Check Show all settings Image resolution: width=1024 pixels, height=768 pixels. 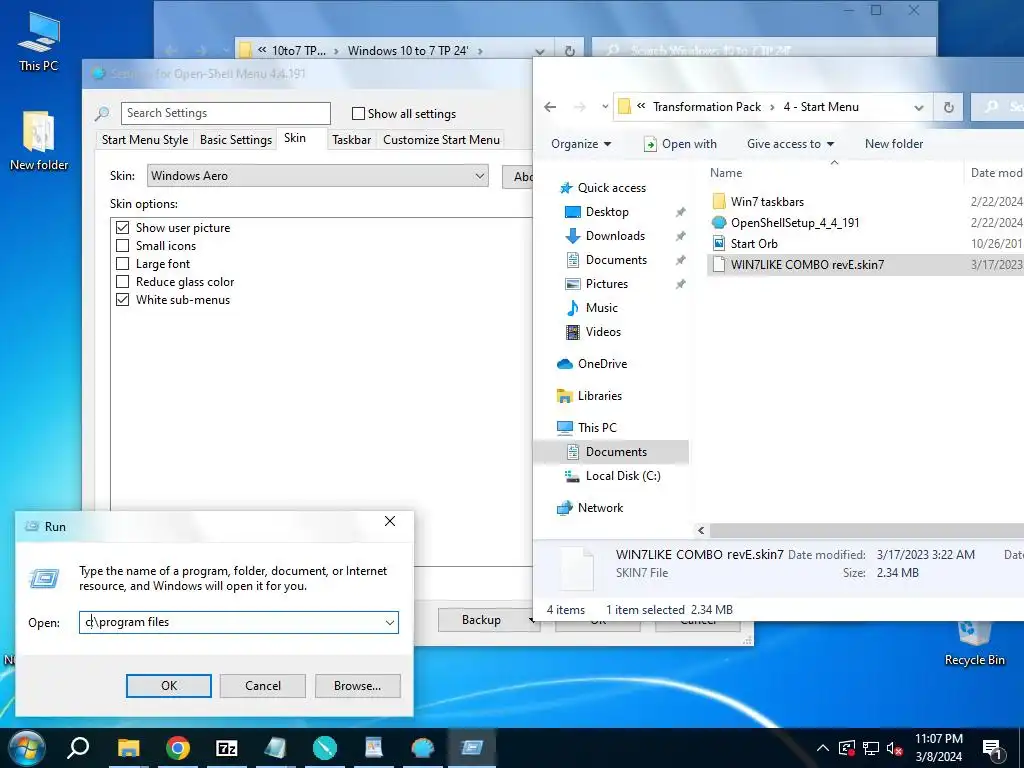coord(358,114)
